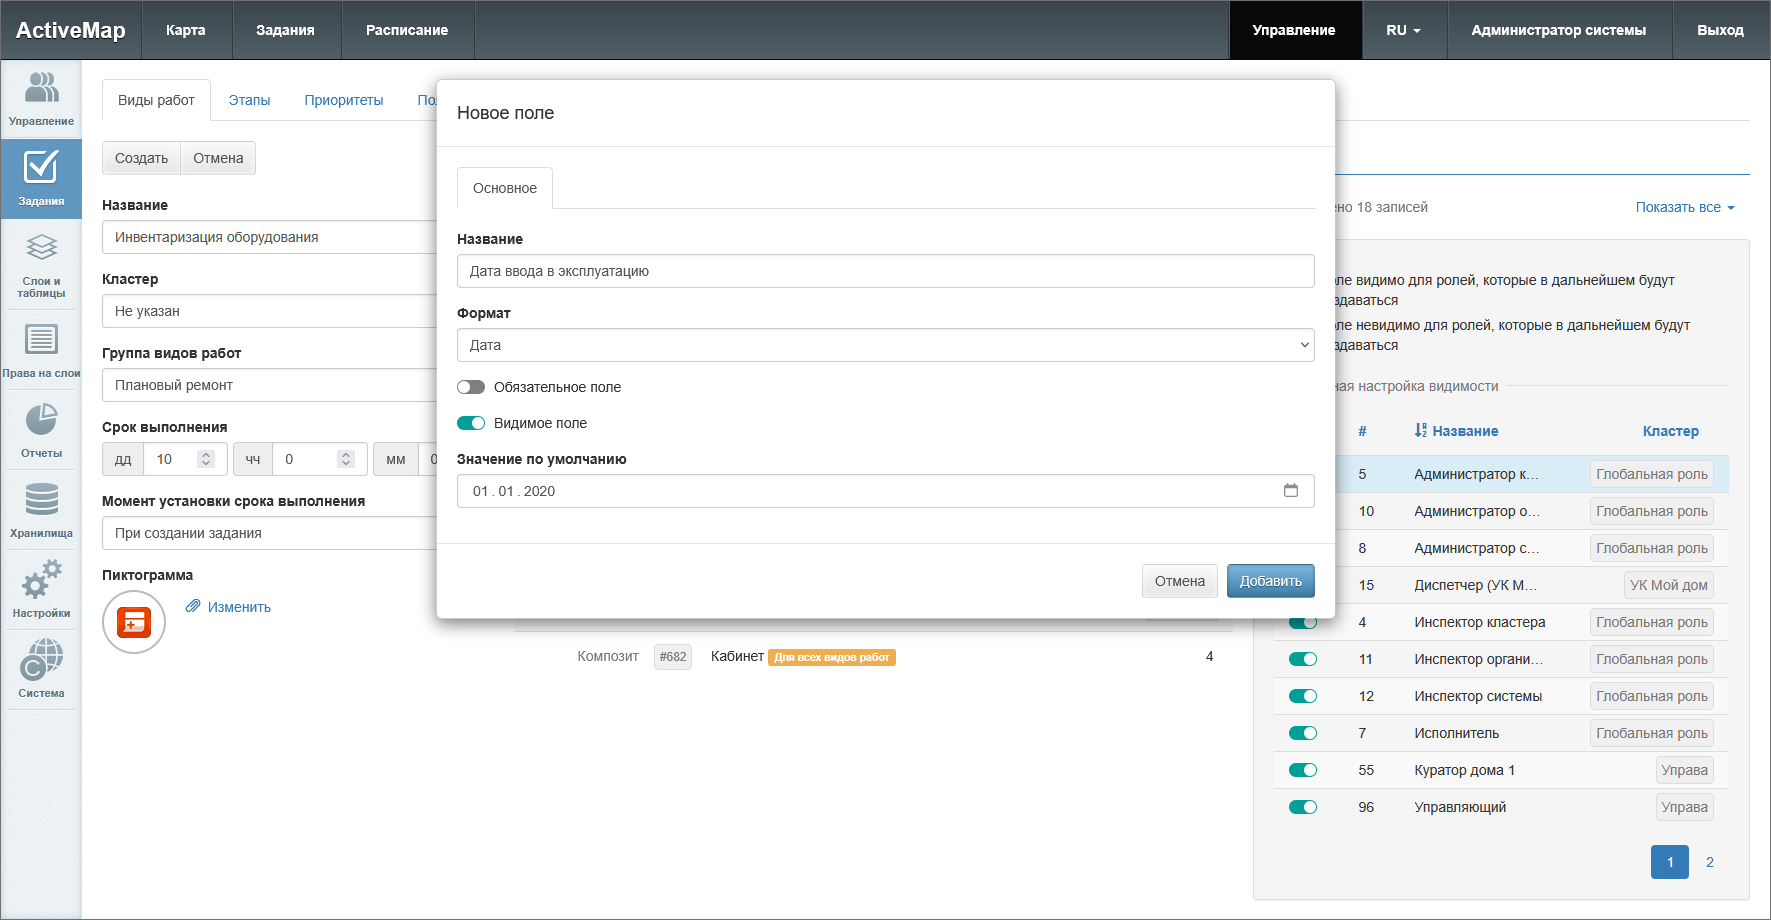Toggle visibility for Инспектор системы role

pos(1302,696)
